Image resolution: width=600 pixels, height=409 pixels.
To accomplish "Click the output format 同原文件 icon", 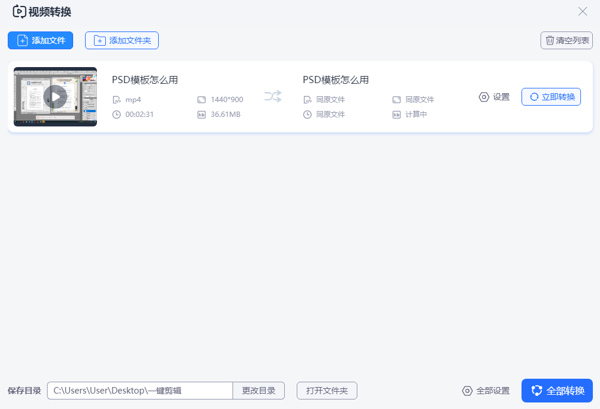I will [308, 100].
